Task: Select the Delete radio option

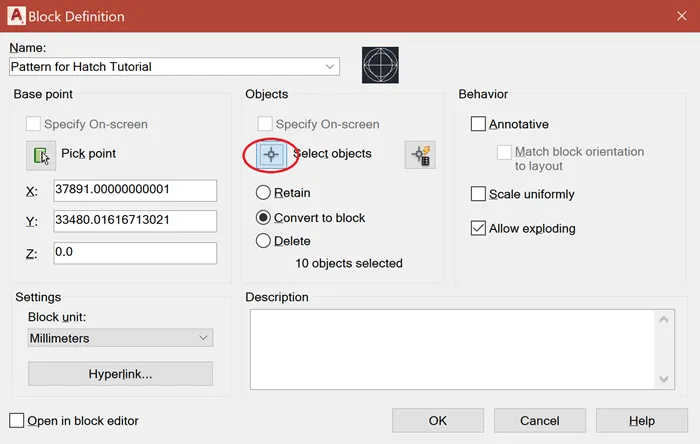Action: point(263,241)
